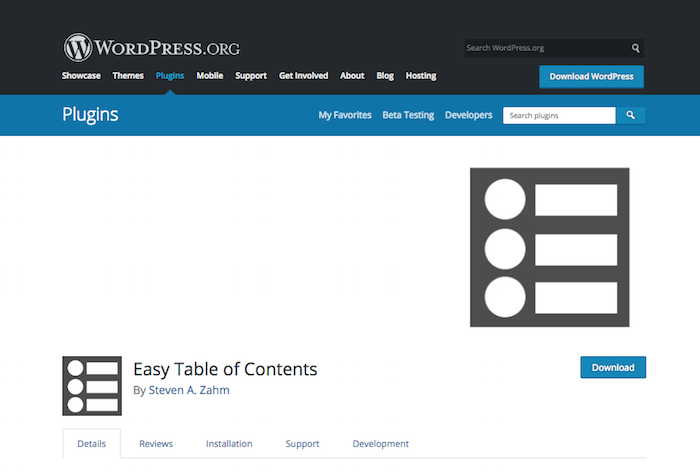Open the Blog navigation link
Image resolution: width=700 pixels, height=475 pixels.
click(385, 75)
